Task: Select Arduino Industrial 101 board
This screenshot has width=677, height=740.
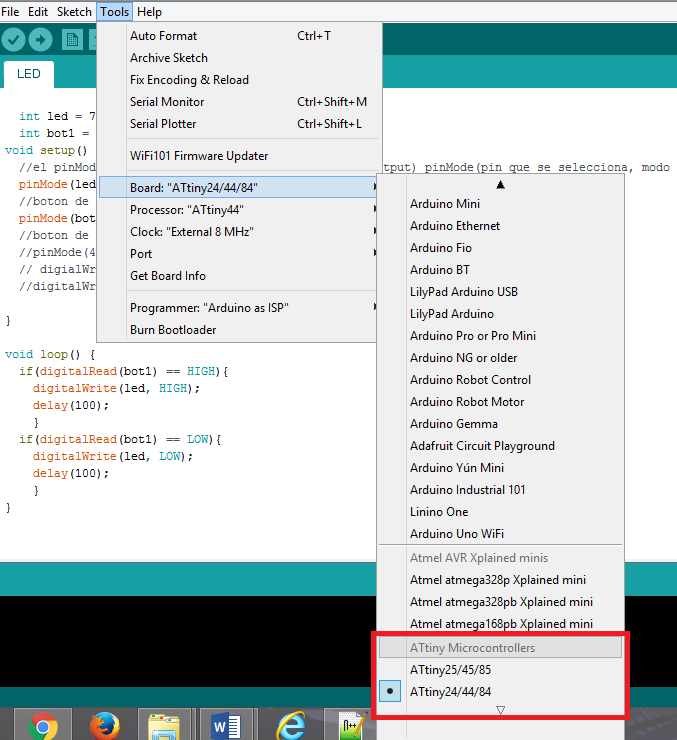Action: [x=501, y=490]
